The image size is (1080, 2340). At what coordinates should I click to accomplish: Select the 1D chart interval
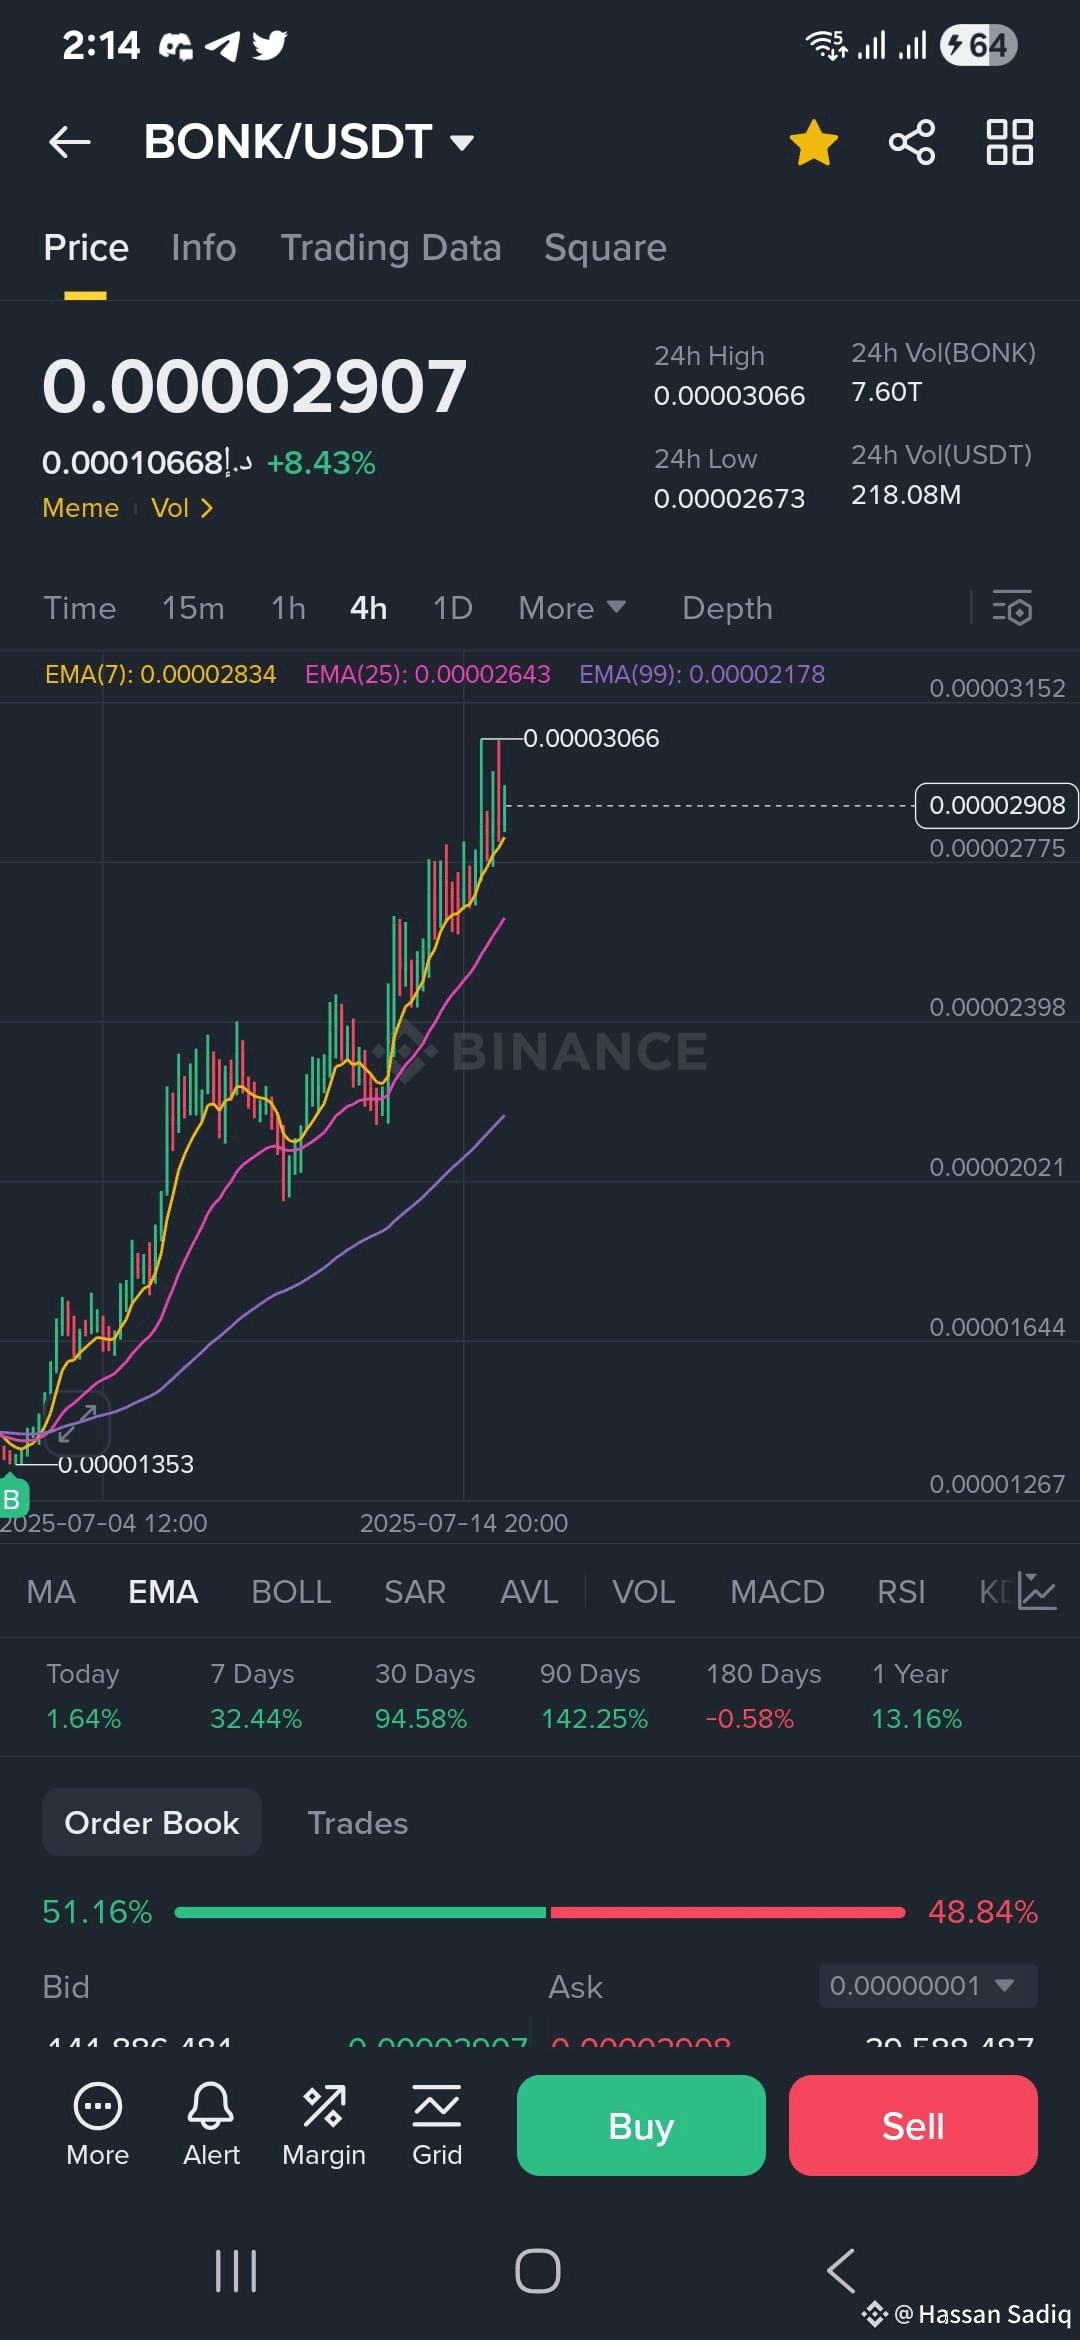pyautogui.click(x=452, y=608)
